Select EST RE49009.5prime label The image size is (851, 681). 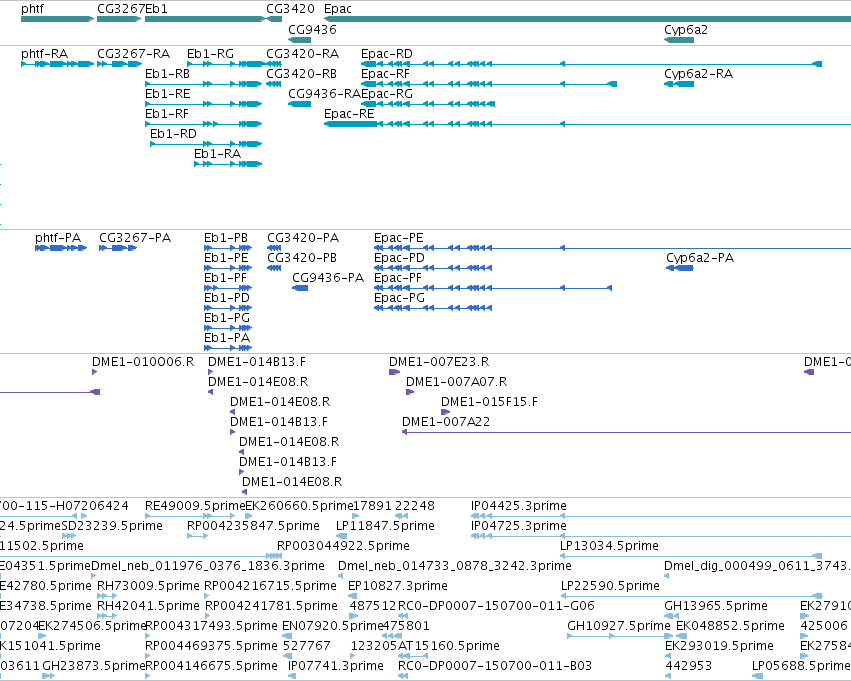click(195, 506)
